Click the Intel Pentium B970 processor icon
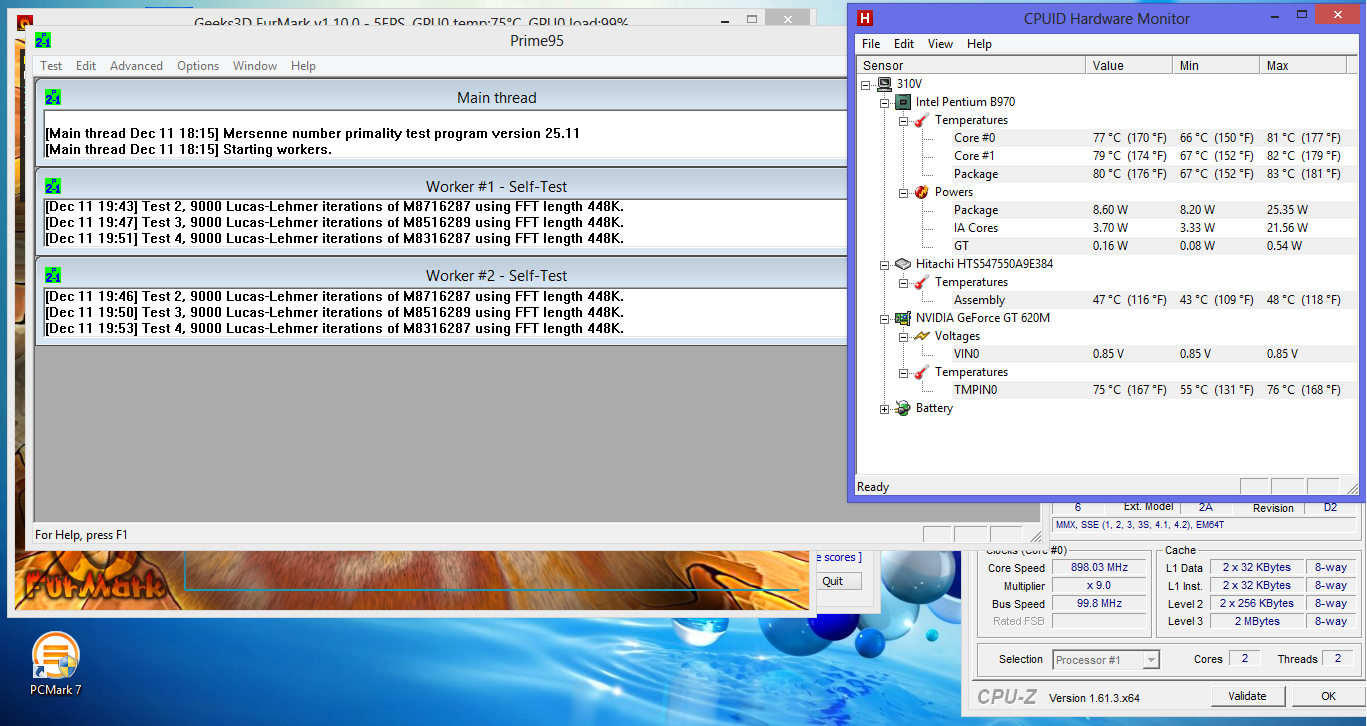This screenshot has height=726, width=1367. click(902, 102)
